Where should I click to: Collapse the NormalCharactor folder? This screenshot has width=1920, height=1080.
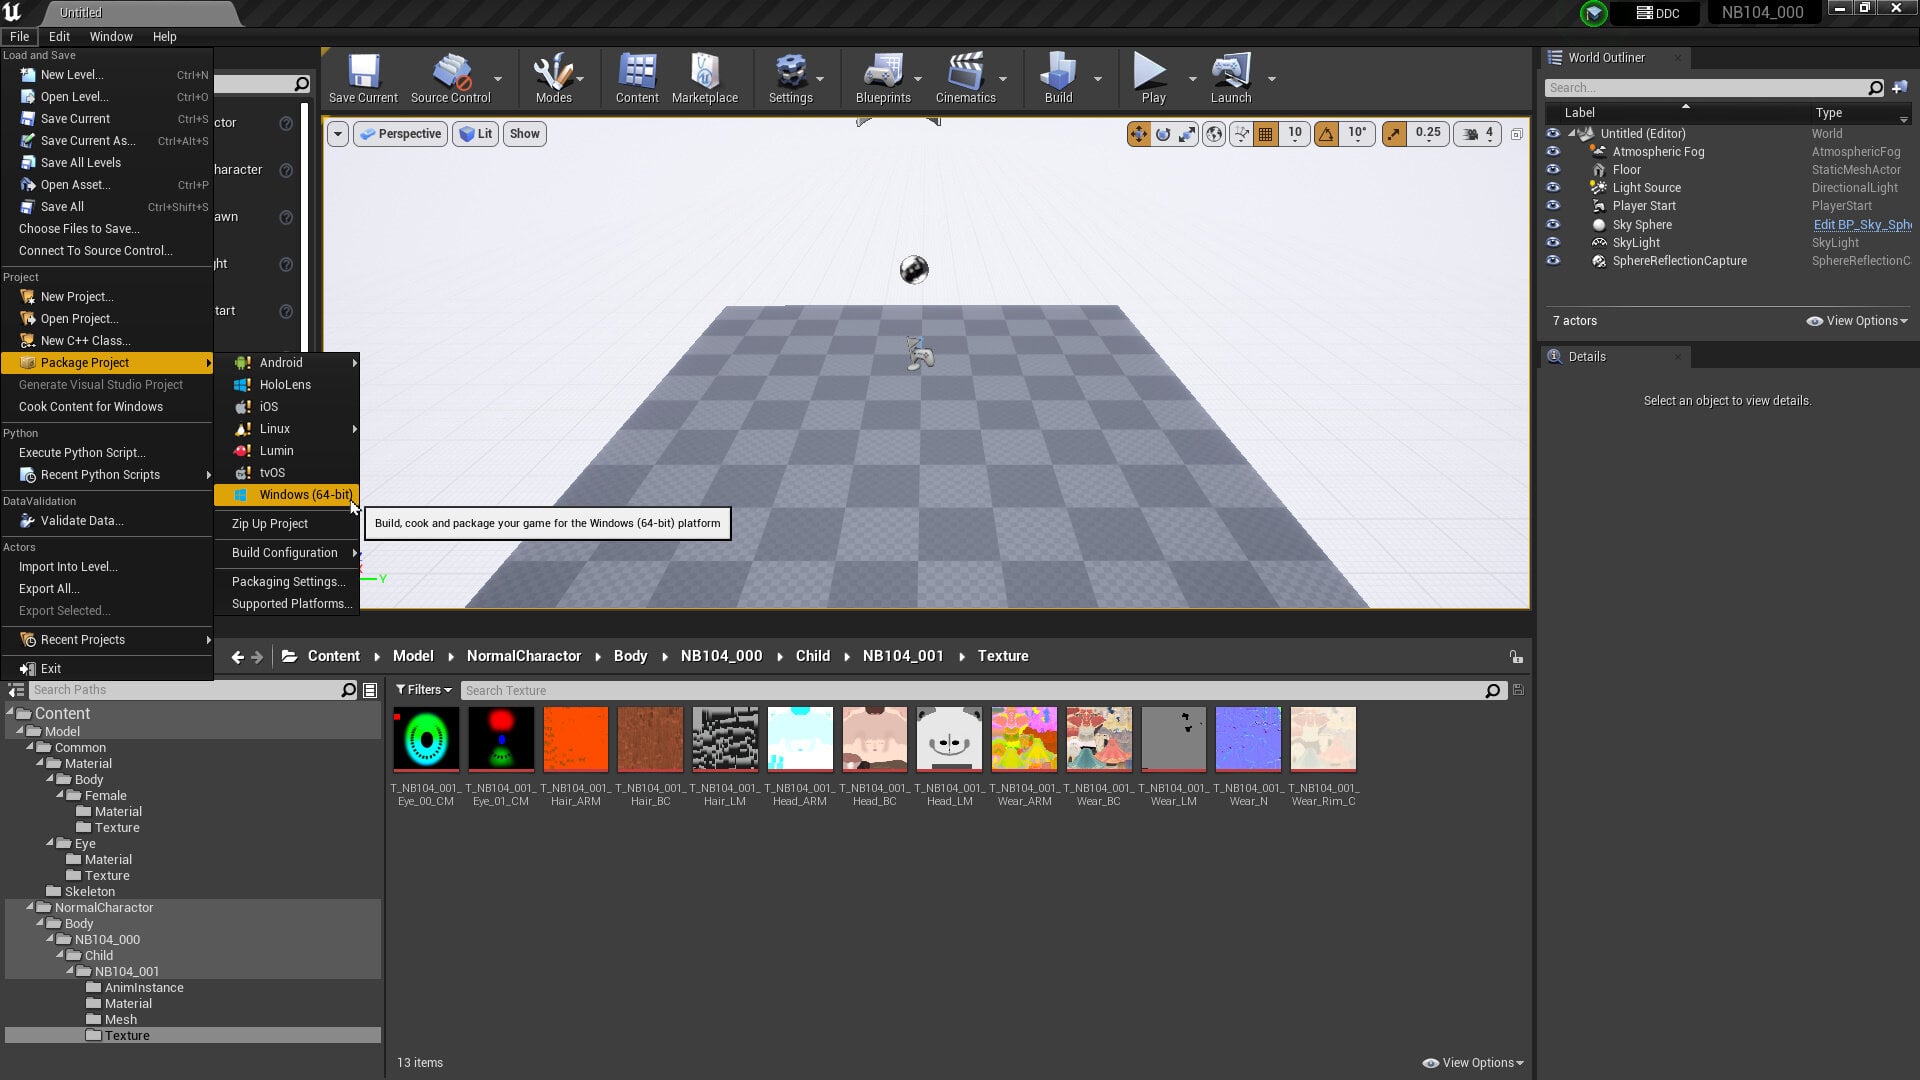pyautogui.click(x=30, y=907)
